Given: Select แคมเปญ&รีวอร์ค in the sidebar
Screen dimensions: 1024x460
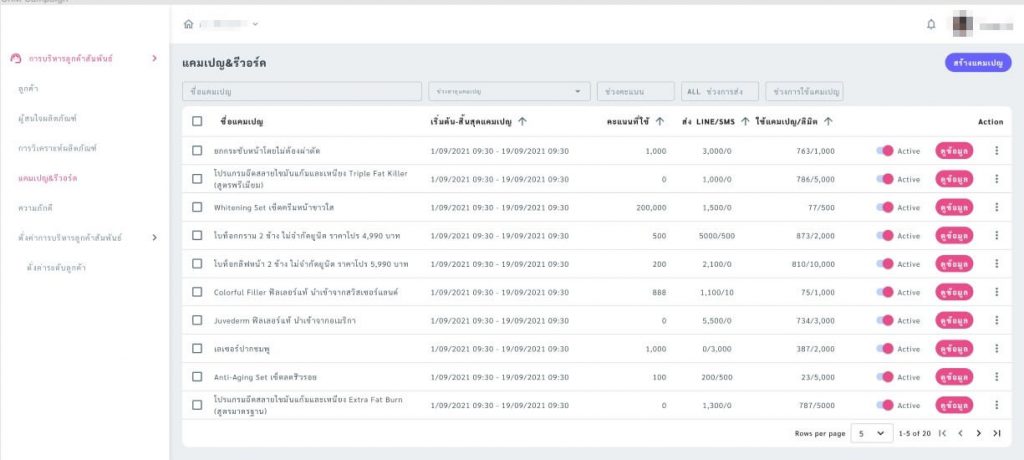Looking at the screenshot, I should 48,178.
